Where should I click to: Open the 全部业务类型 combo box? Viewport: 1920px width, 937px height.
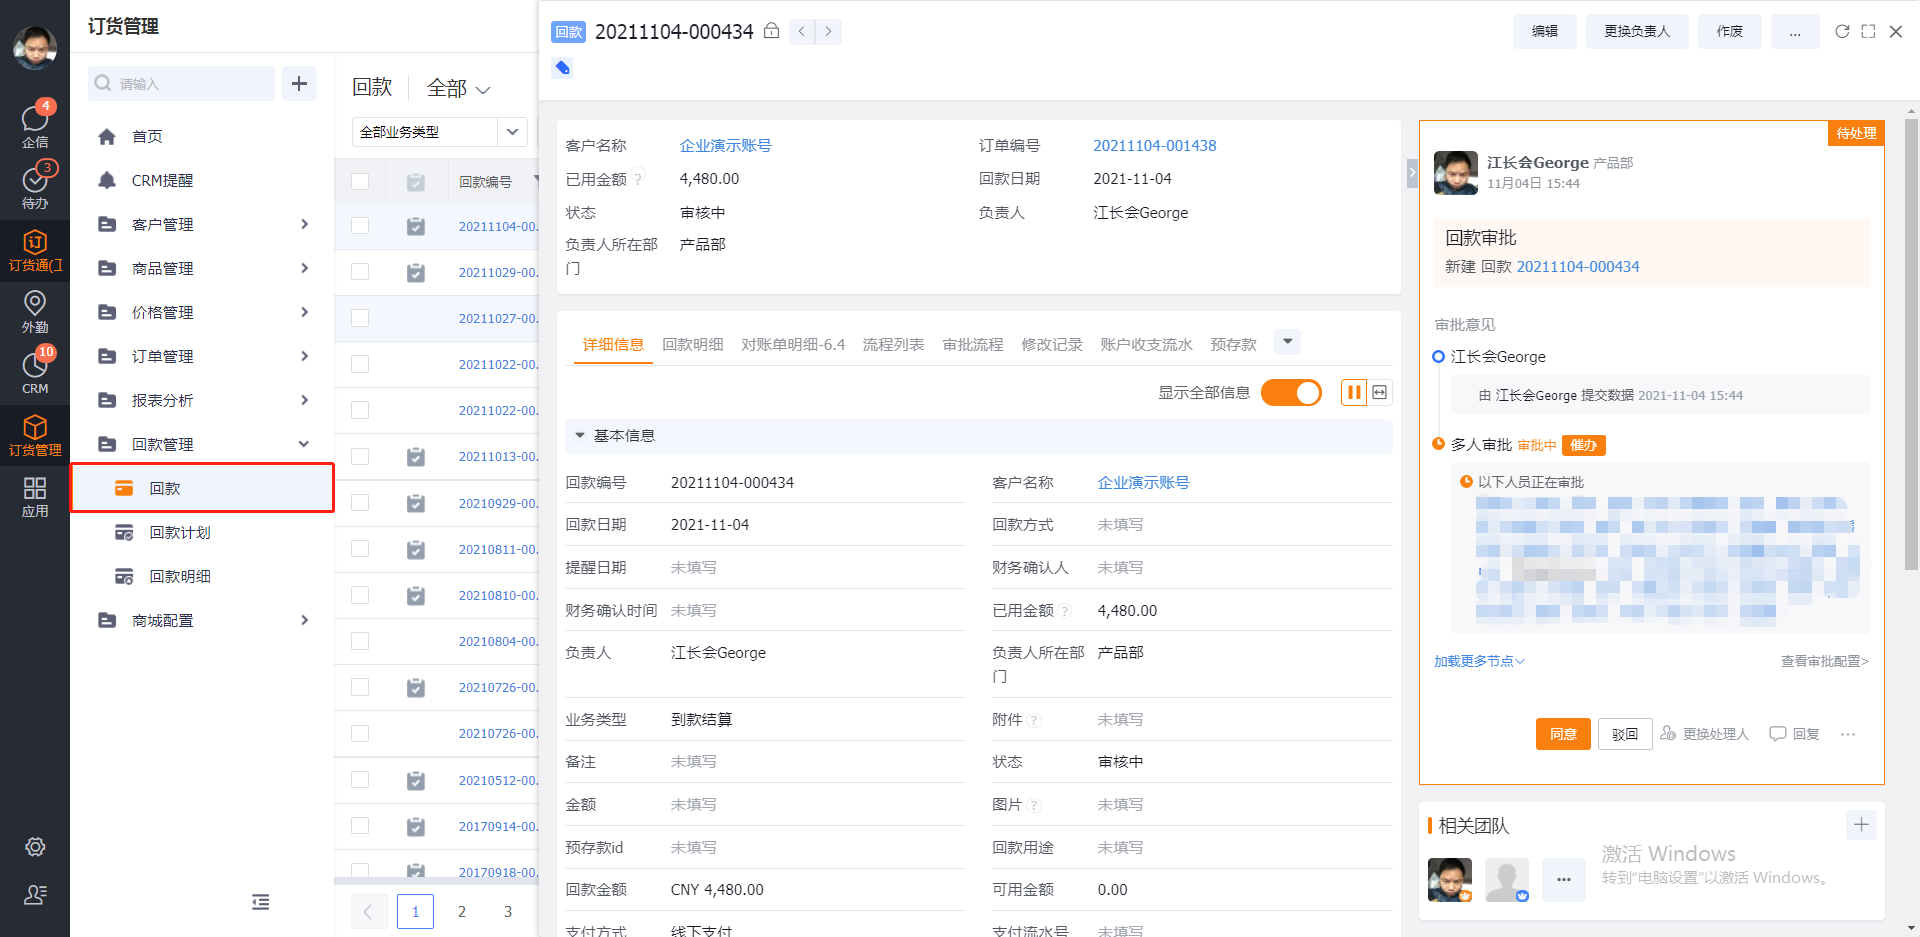tap(439, 132)
